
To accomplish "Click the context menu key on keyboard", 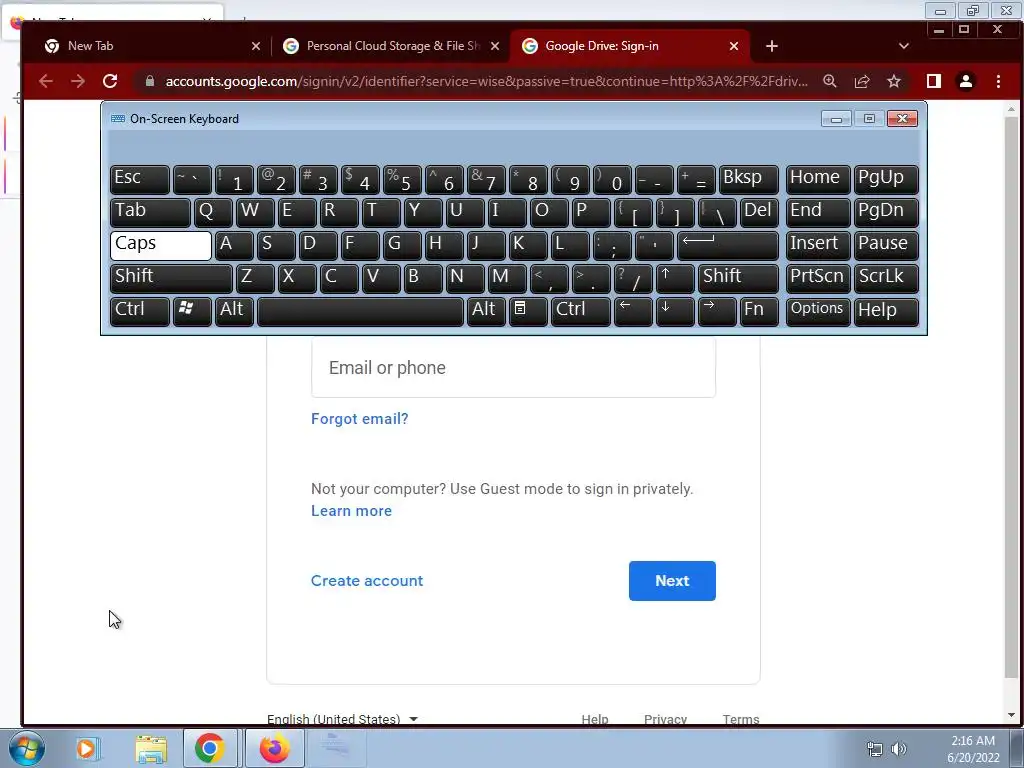I will (528, 312).
